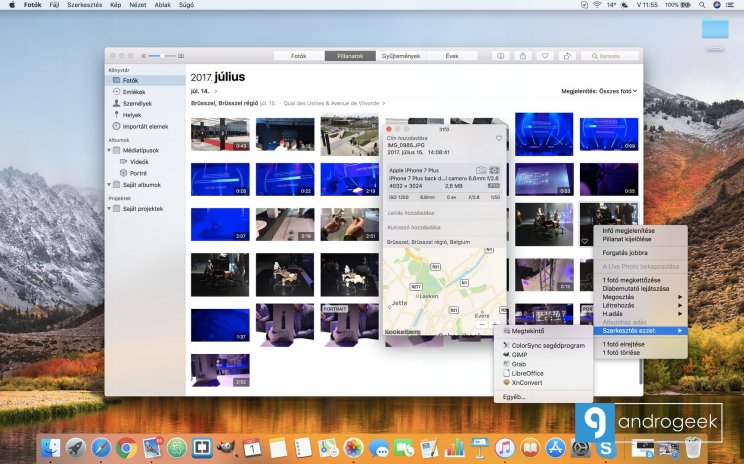This screenshot has width=744, height=464.
Task: Open Google Chrome from the Dock
Action: click(x=126, y=447)
